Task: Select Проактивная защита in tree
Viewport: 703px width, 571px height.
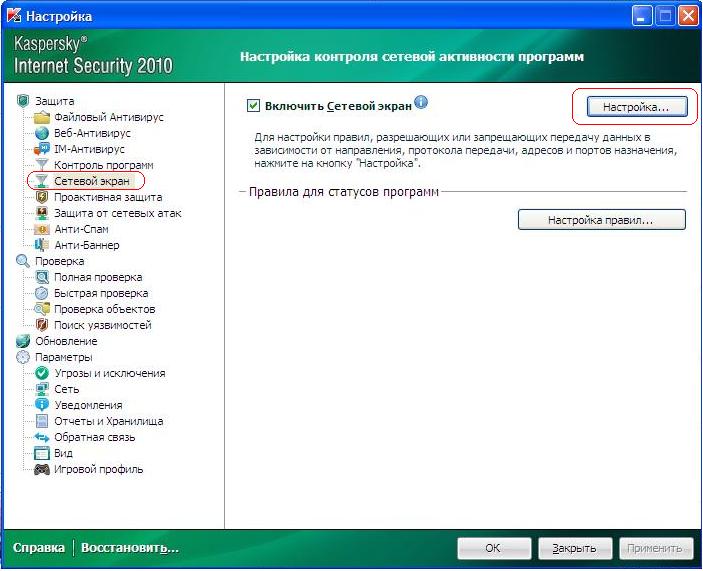Action: pyautogui.click(x=108, y=197)
